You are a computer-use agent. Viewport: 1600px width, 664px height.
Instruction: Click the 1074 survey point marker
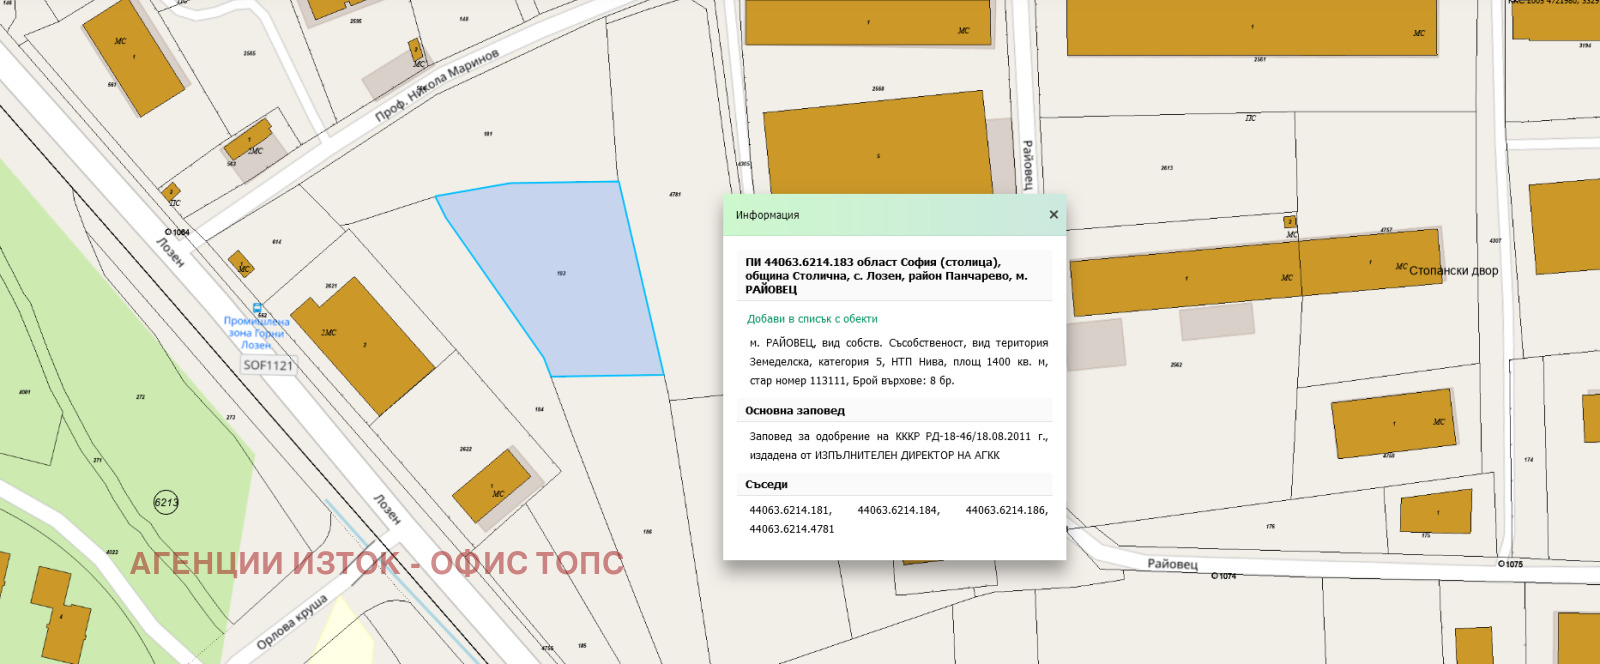1214,576
